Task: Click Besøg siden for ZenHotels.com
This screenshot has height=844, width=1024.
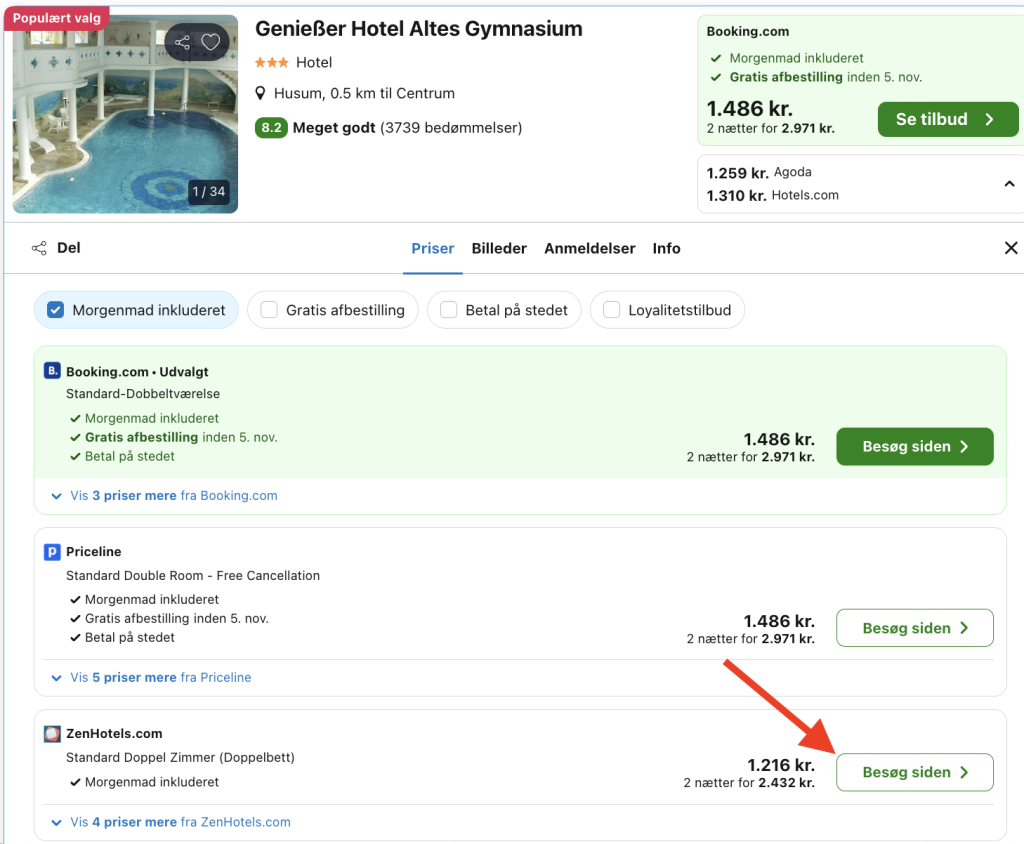Action: tap(914, 773)
